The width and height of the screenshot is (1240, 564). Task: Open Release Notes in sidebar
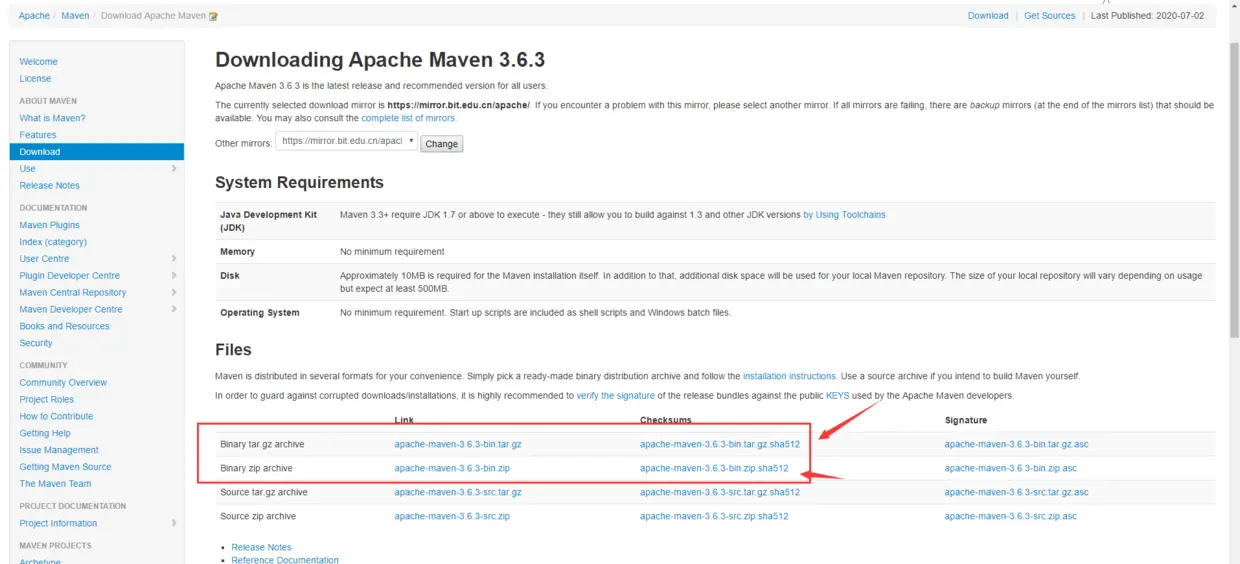[x=49, y=185]
